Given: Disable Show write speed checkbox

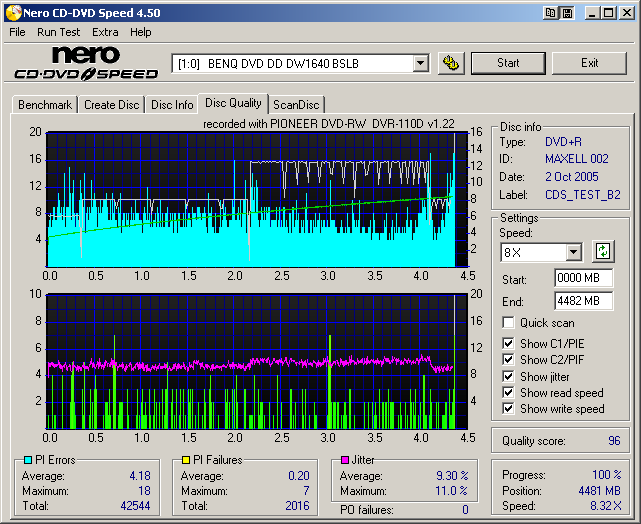Looking at the screenshot, I should [509, 408].
